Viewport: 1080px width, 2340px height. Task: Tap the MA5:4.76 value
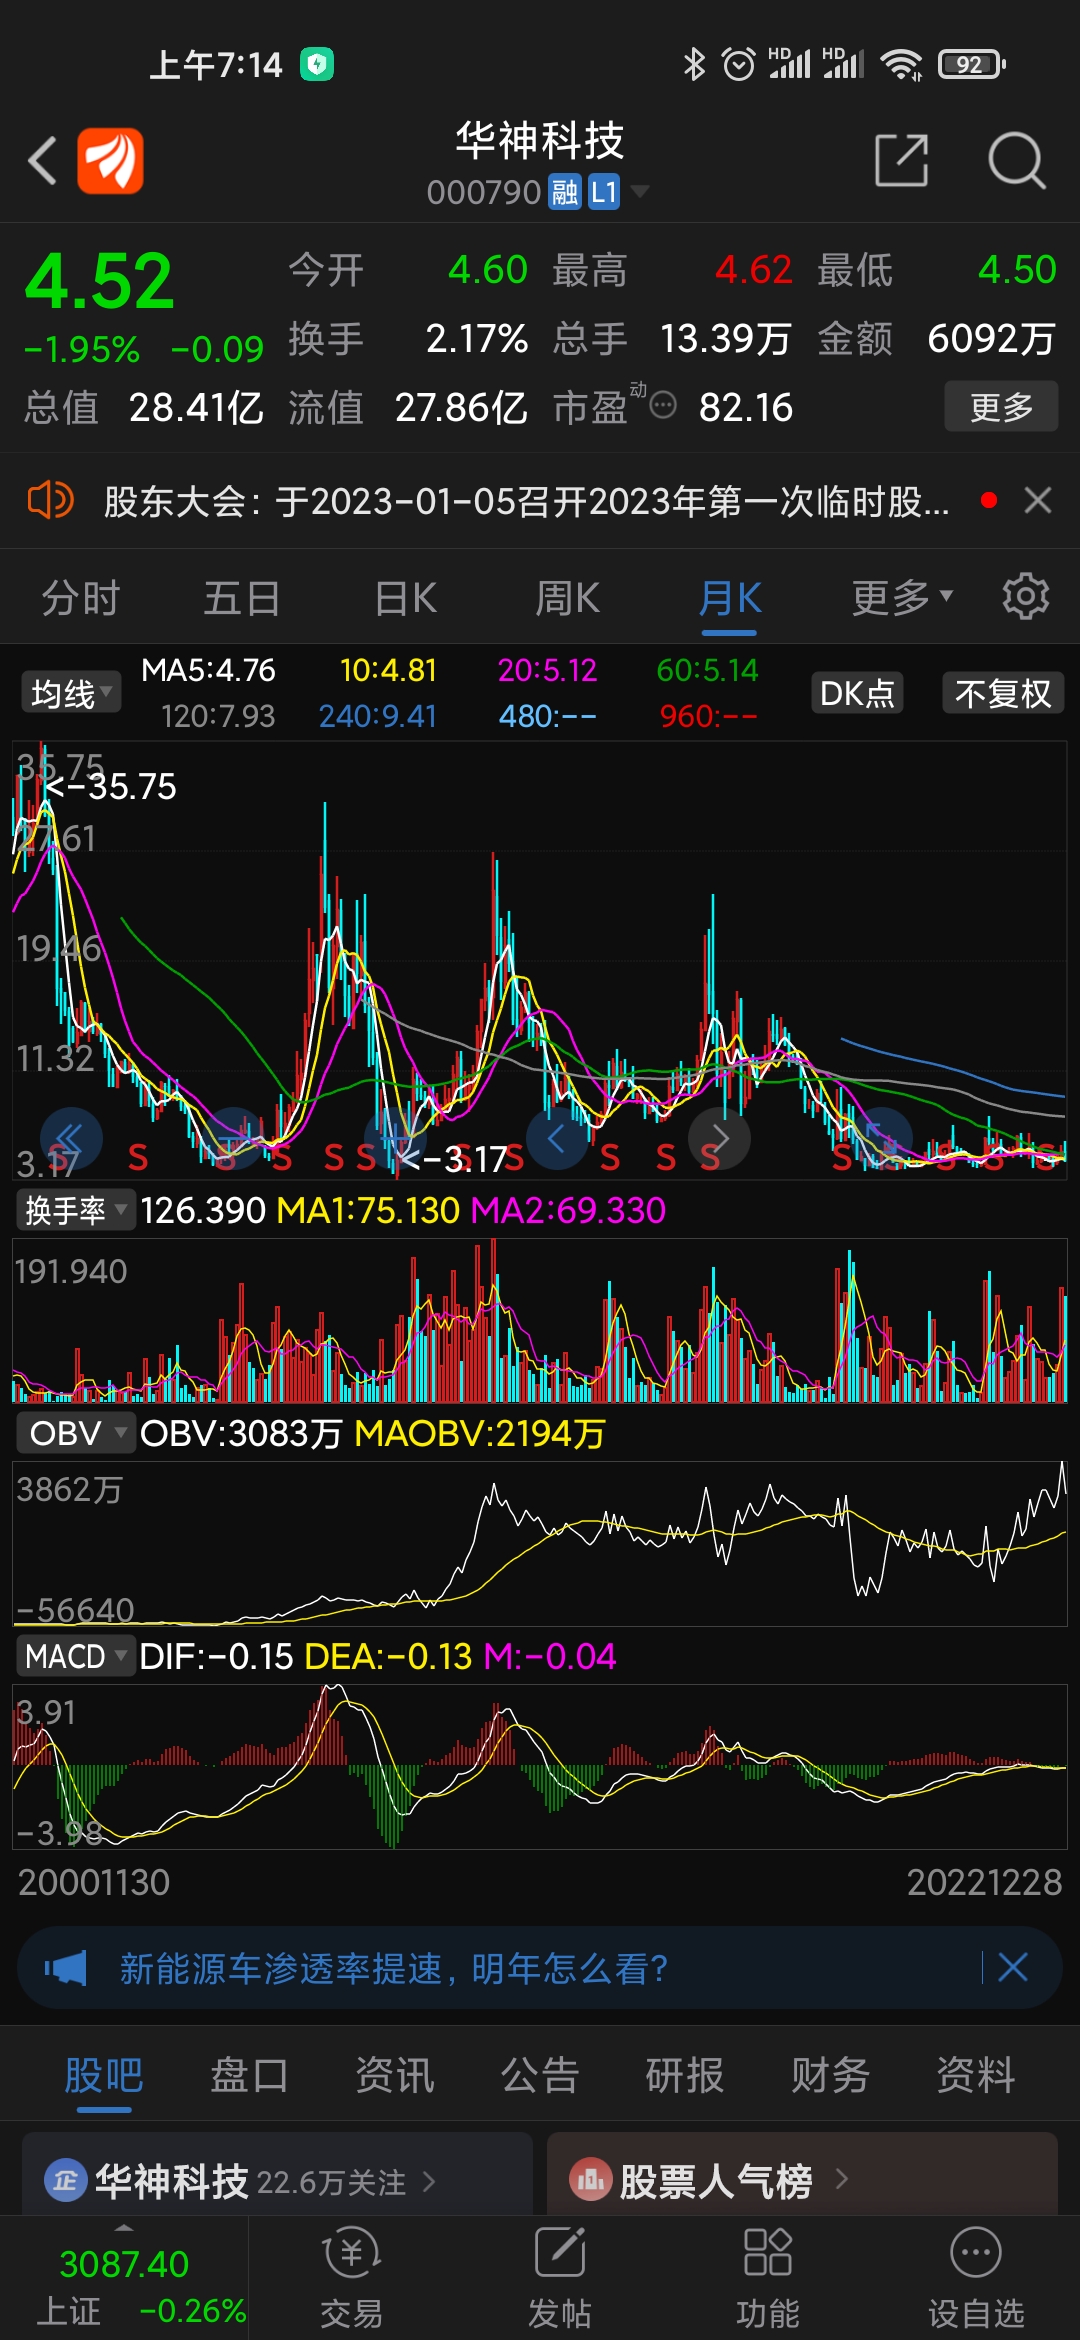pyautogui.click(x=208, y=670)
